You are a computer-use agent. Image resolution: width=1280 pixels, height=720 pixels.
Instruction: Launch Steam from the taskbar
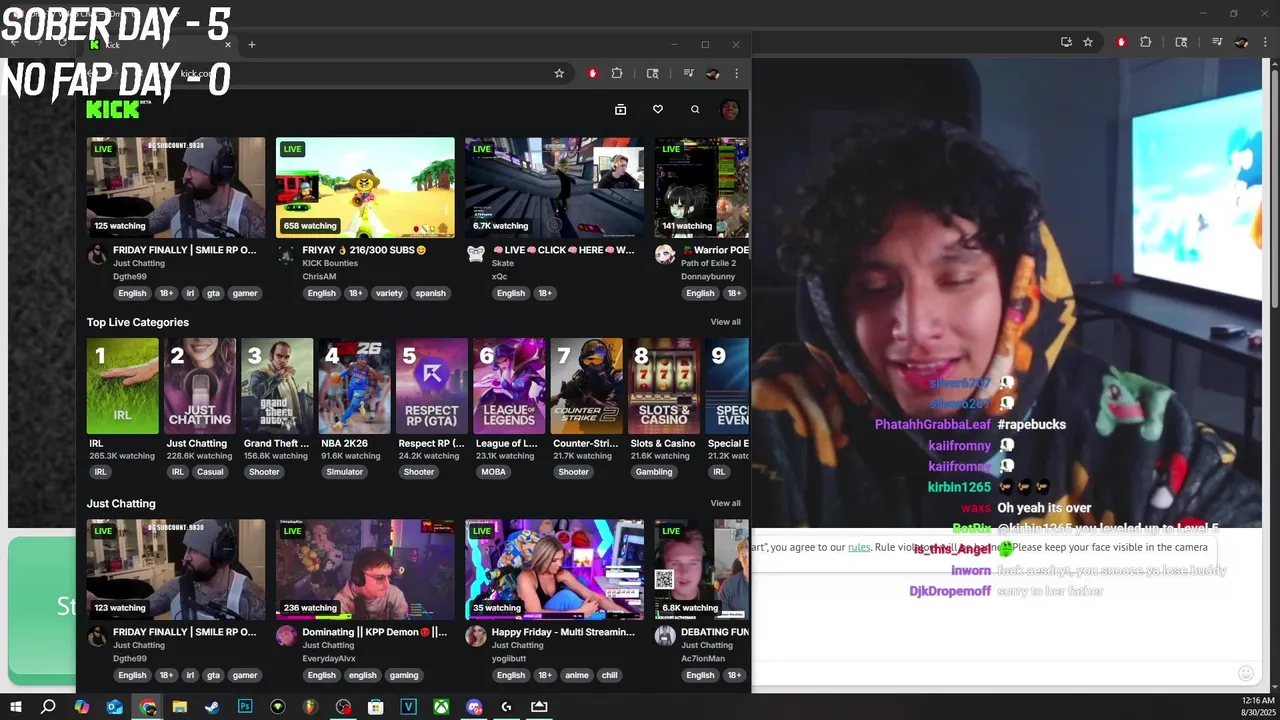[x=212, y=707]
